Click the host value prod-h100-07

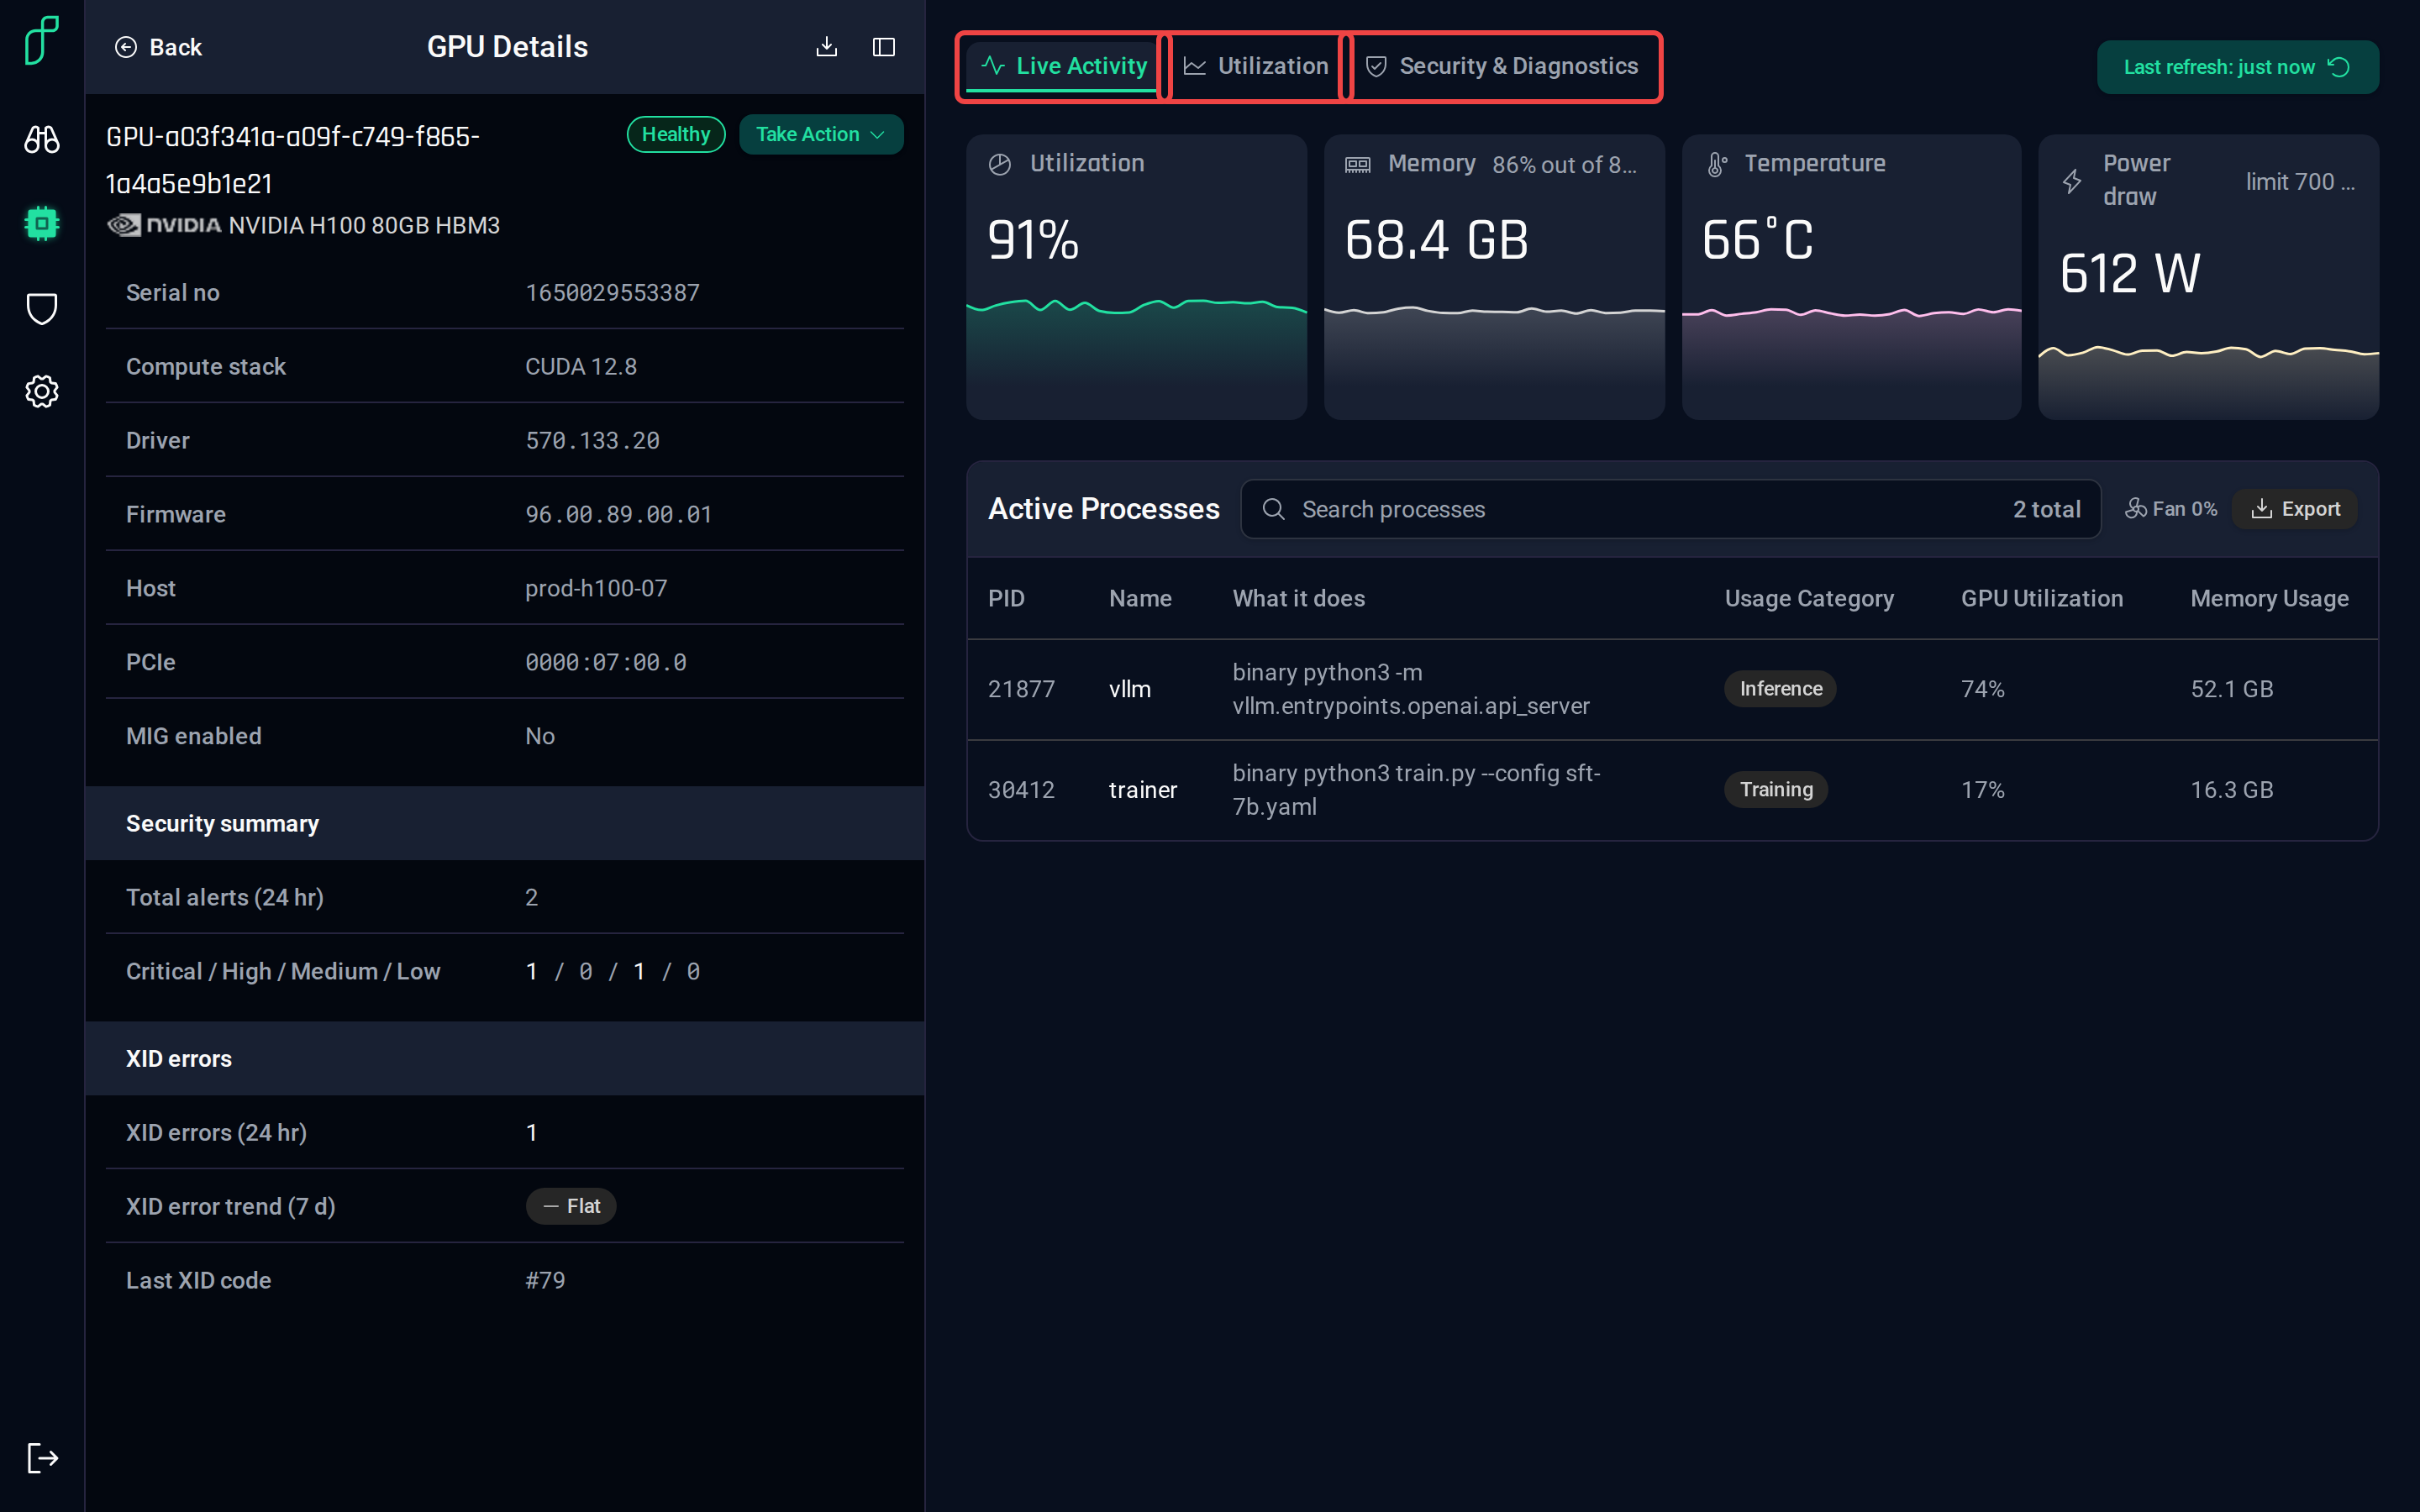596,588
